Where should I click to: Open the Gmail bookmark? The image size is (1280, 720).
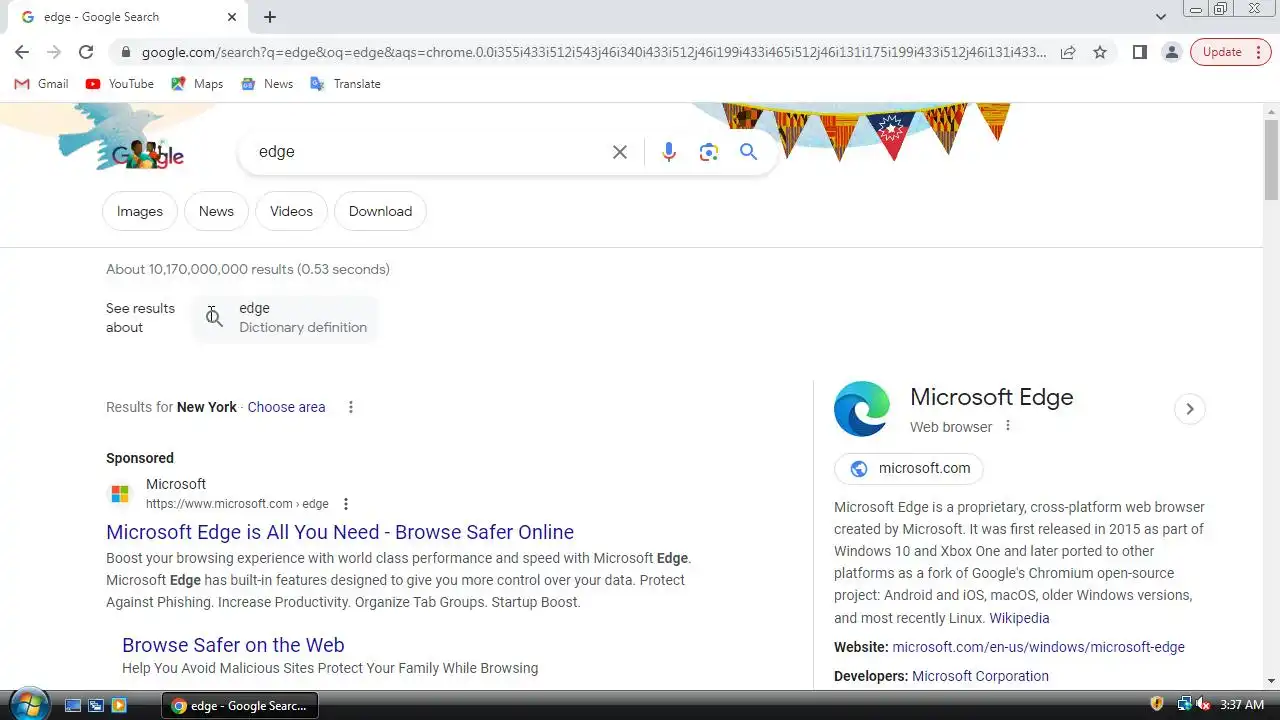click(x=41, y=84)
